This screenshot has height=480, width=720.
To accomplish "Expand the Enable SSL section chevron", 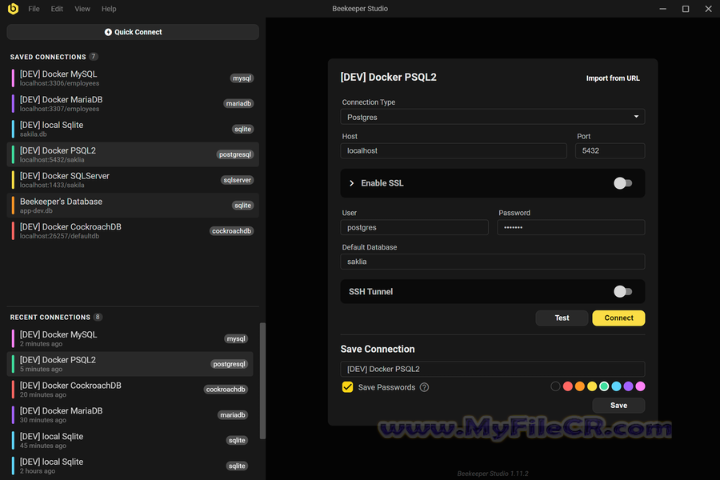I will 352,183.
